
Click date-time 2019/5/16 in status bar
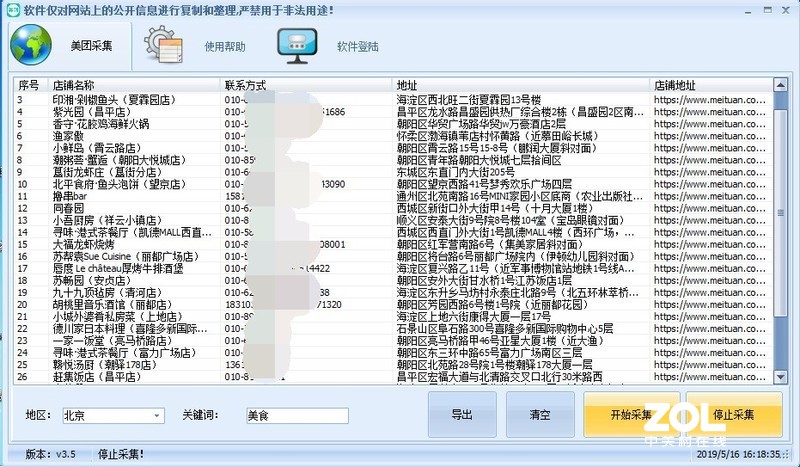click(737, 454)
